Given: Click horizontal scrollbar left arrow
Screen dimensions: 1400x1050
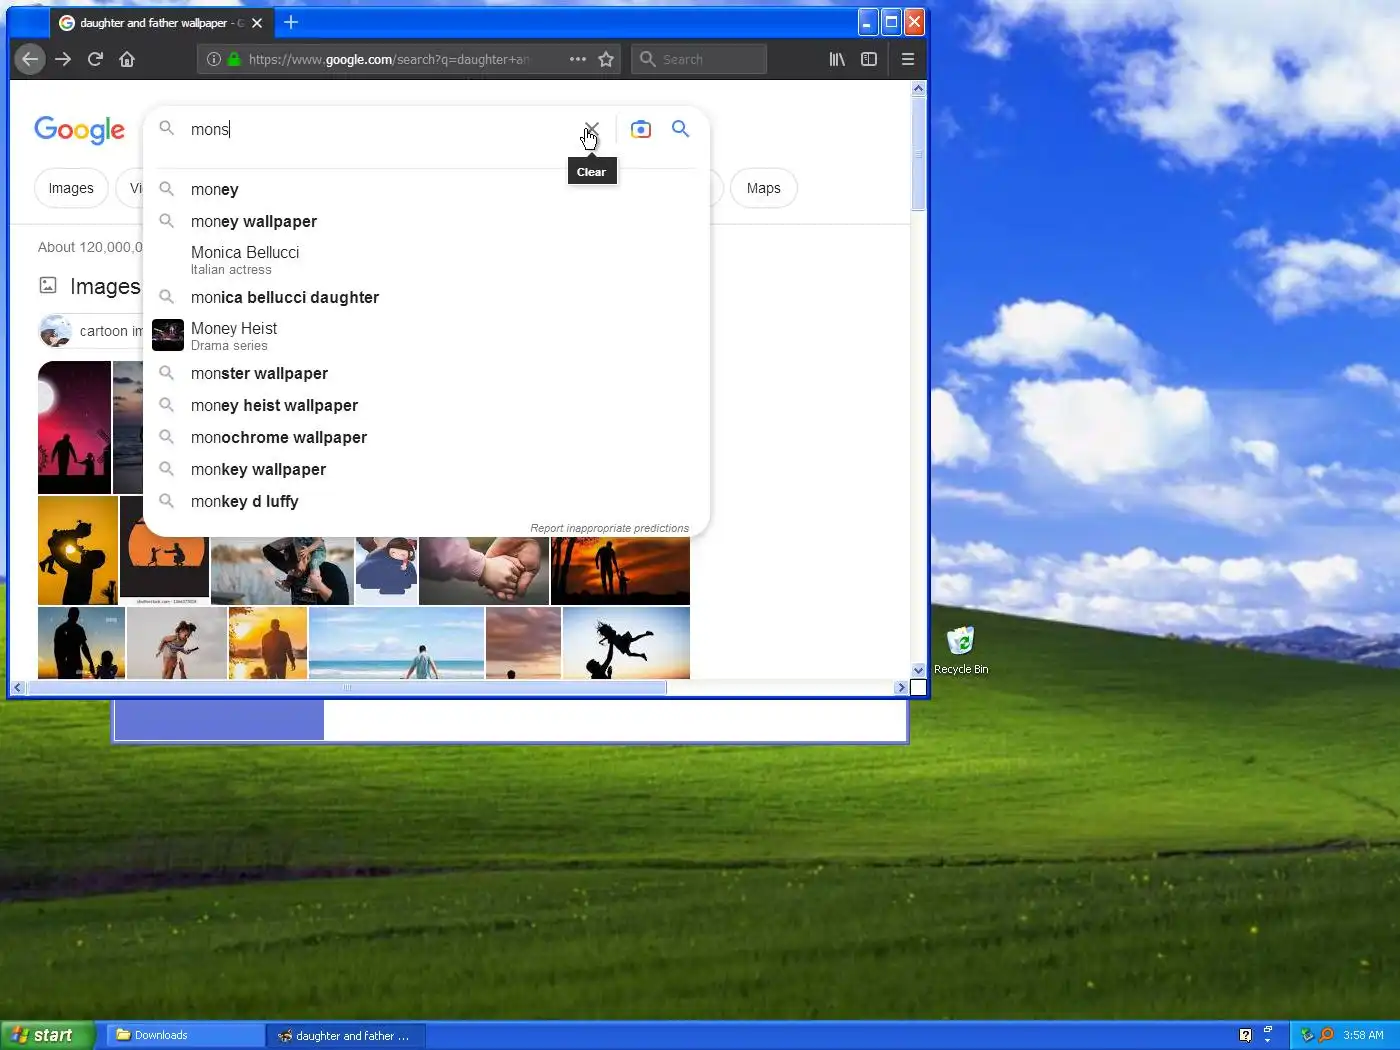Looking at the screenshot, I should 18,687.
